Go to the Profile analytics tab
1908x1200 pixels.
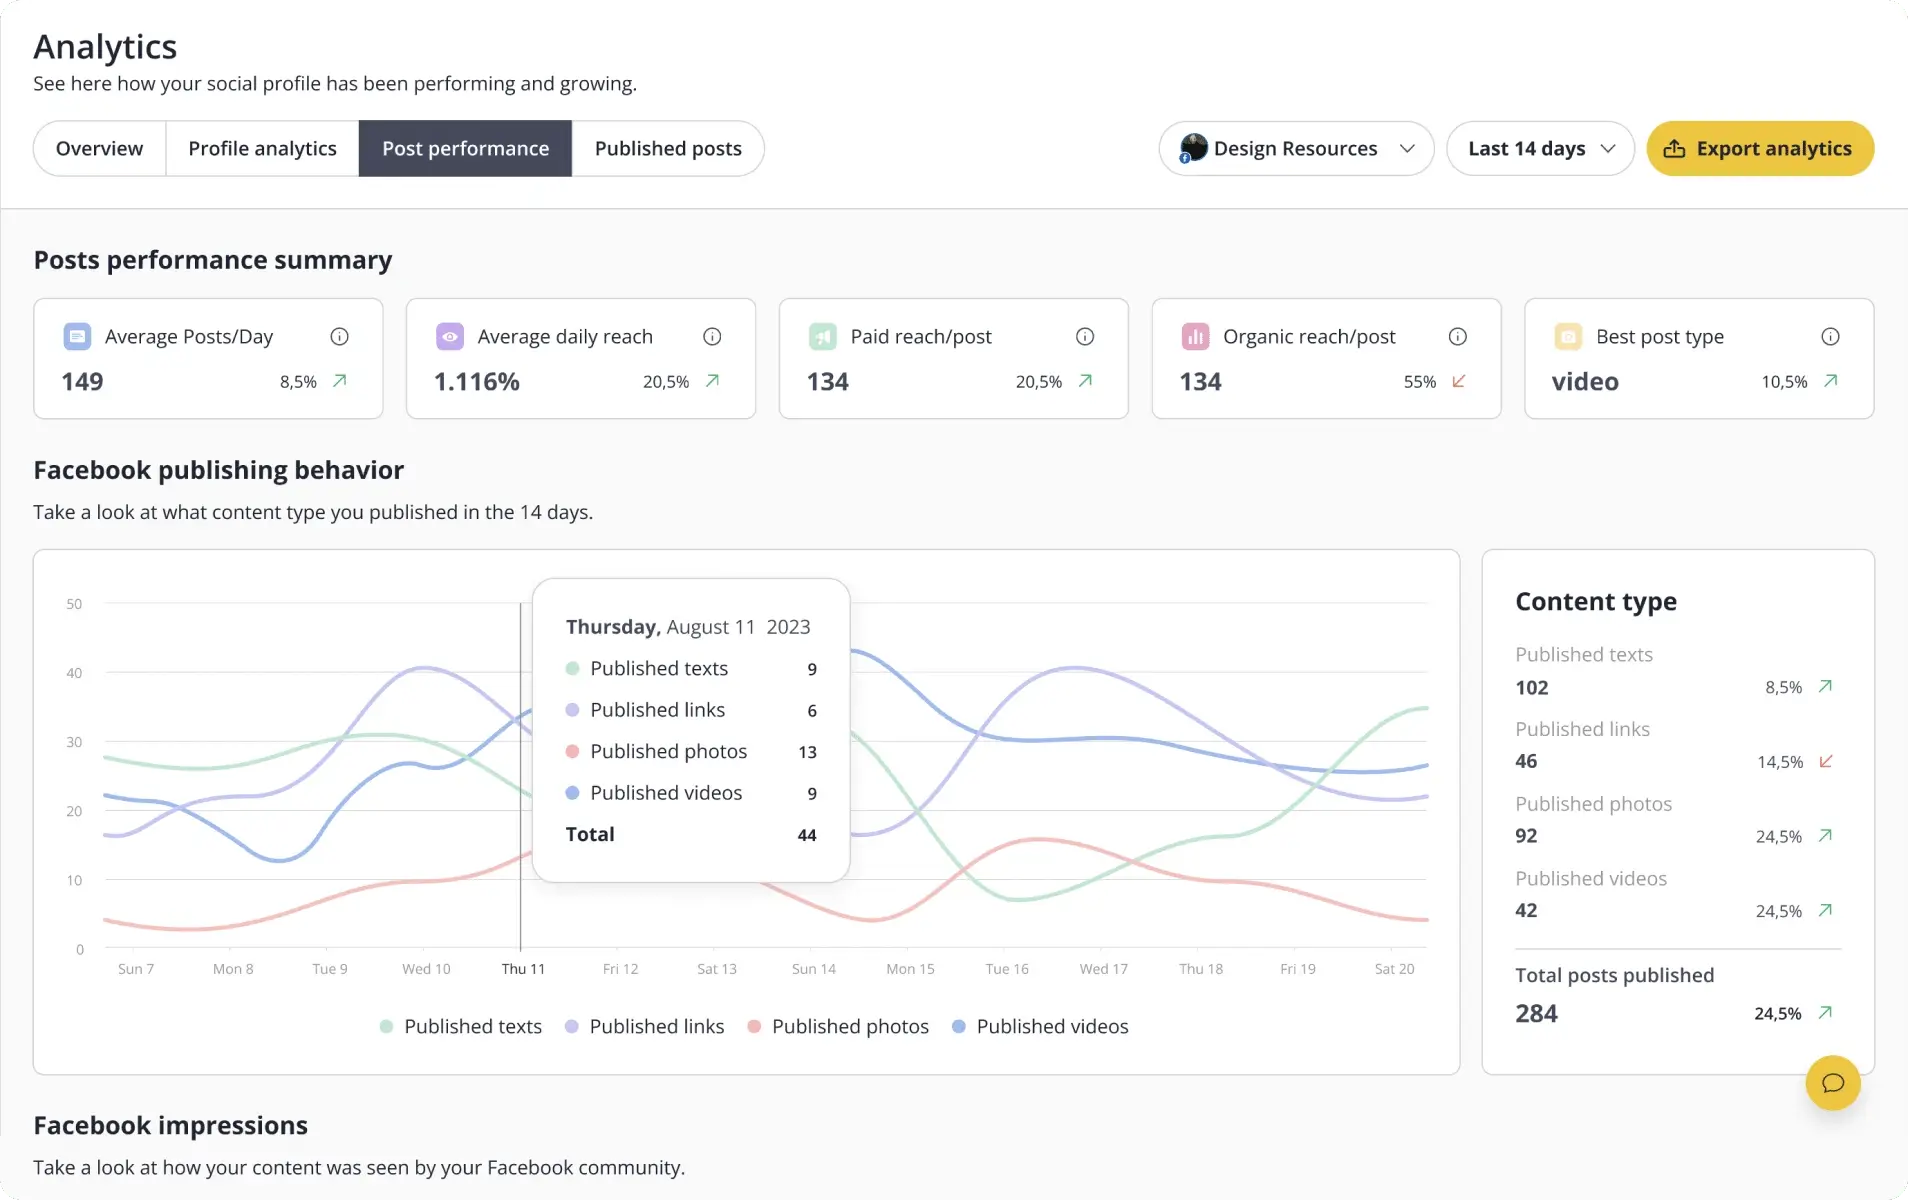[x=262, y=148]
